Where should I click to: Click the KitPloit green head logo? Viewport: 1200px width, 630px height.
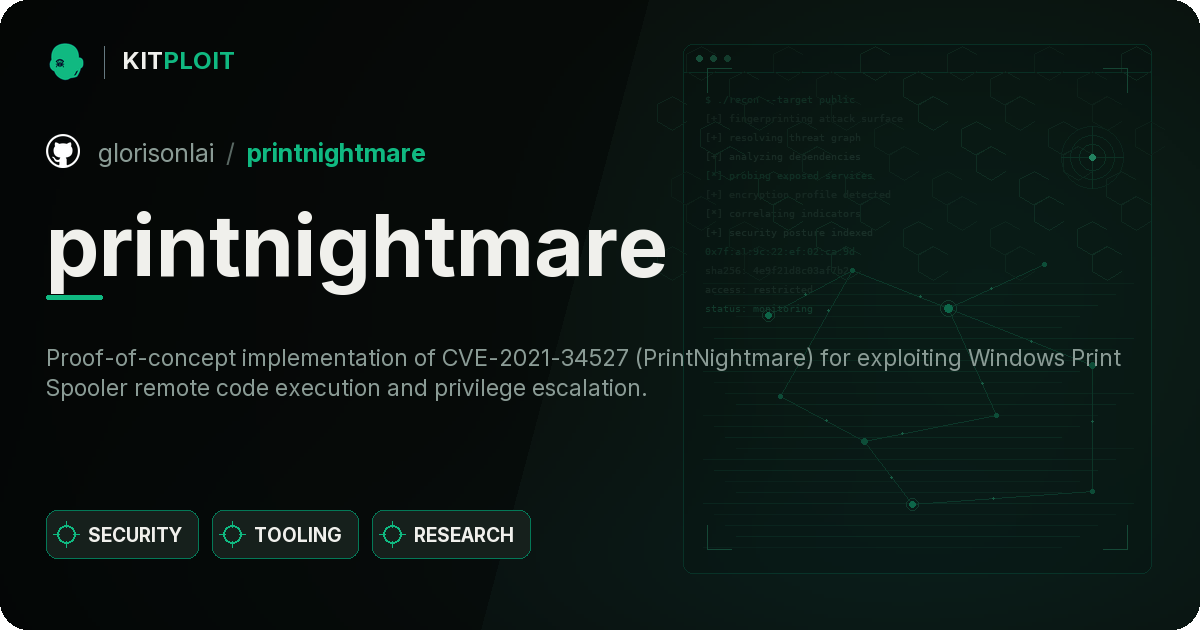[x=66, y=61]
